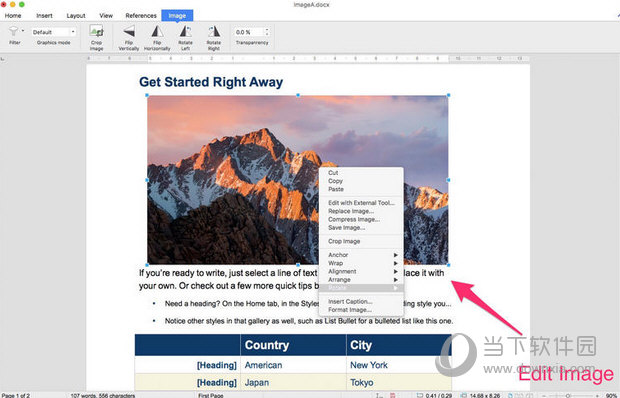The image size is (620, 398).
Task: Click the 14.68 x 8.26 size indicator
Action: pyautogui.click(x=481, y=395)
